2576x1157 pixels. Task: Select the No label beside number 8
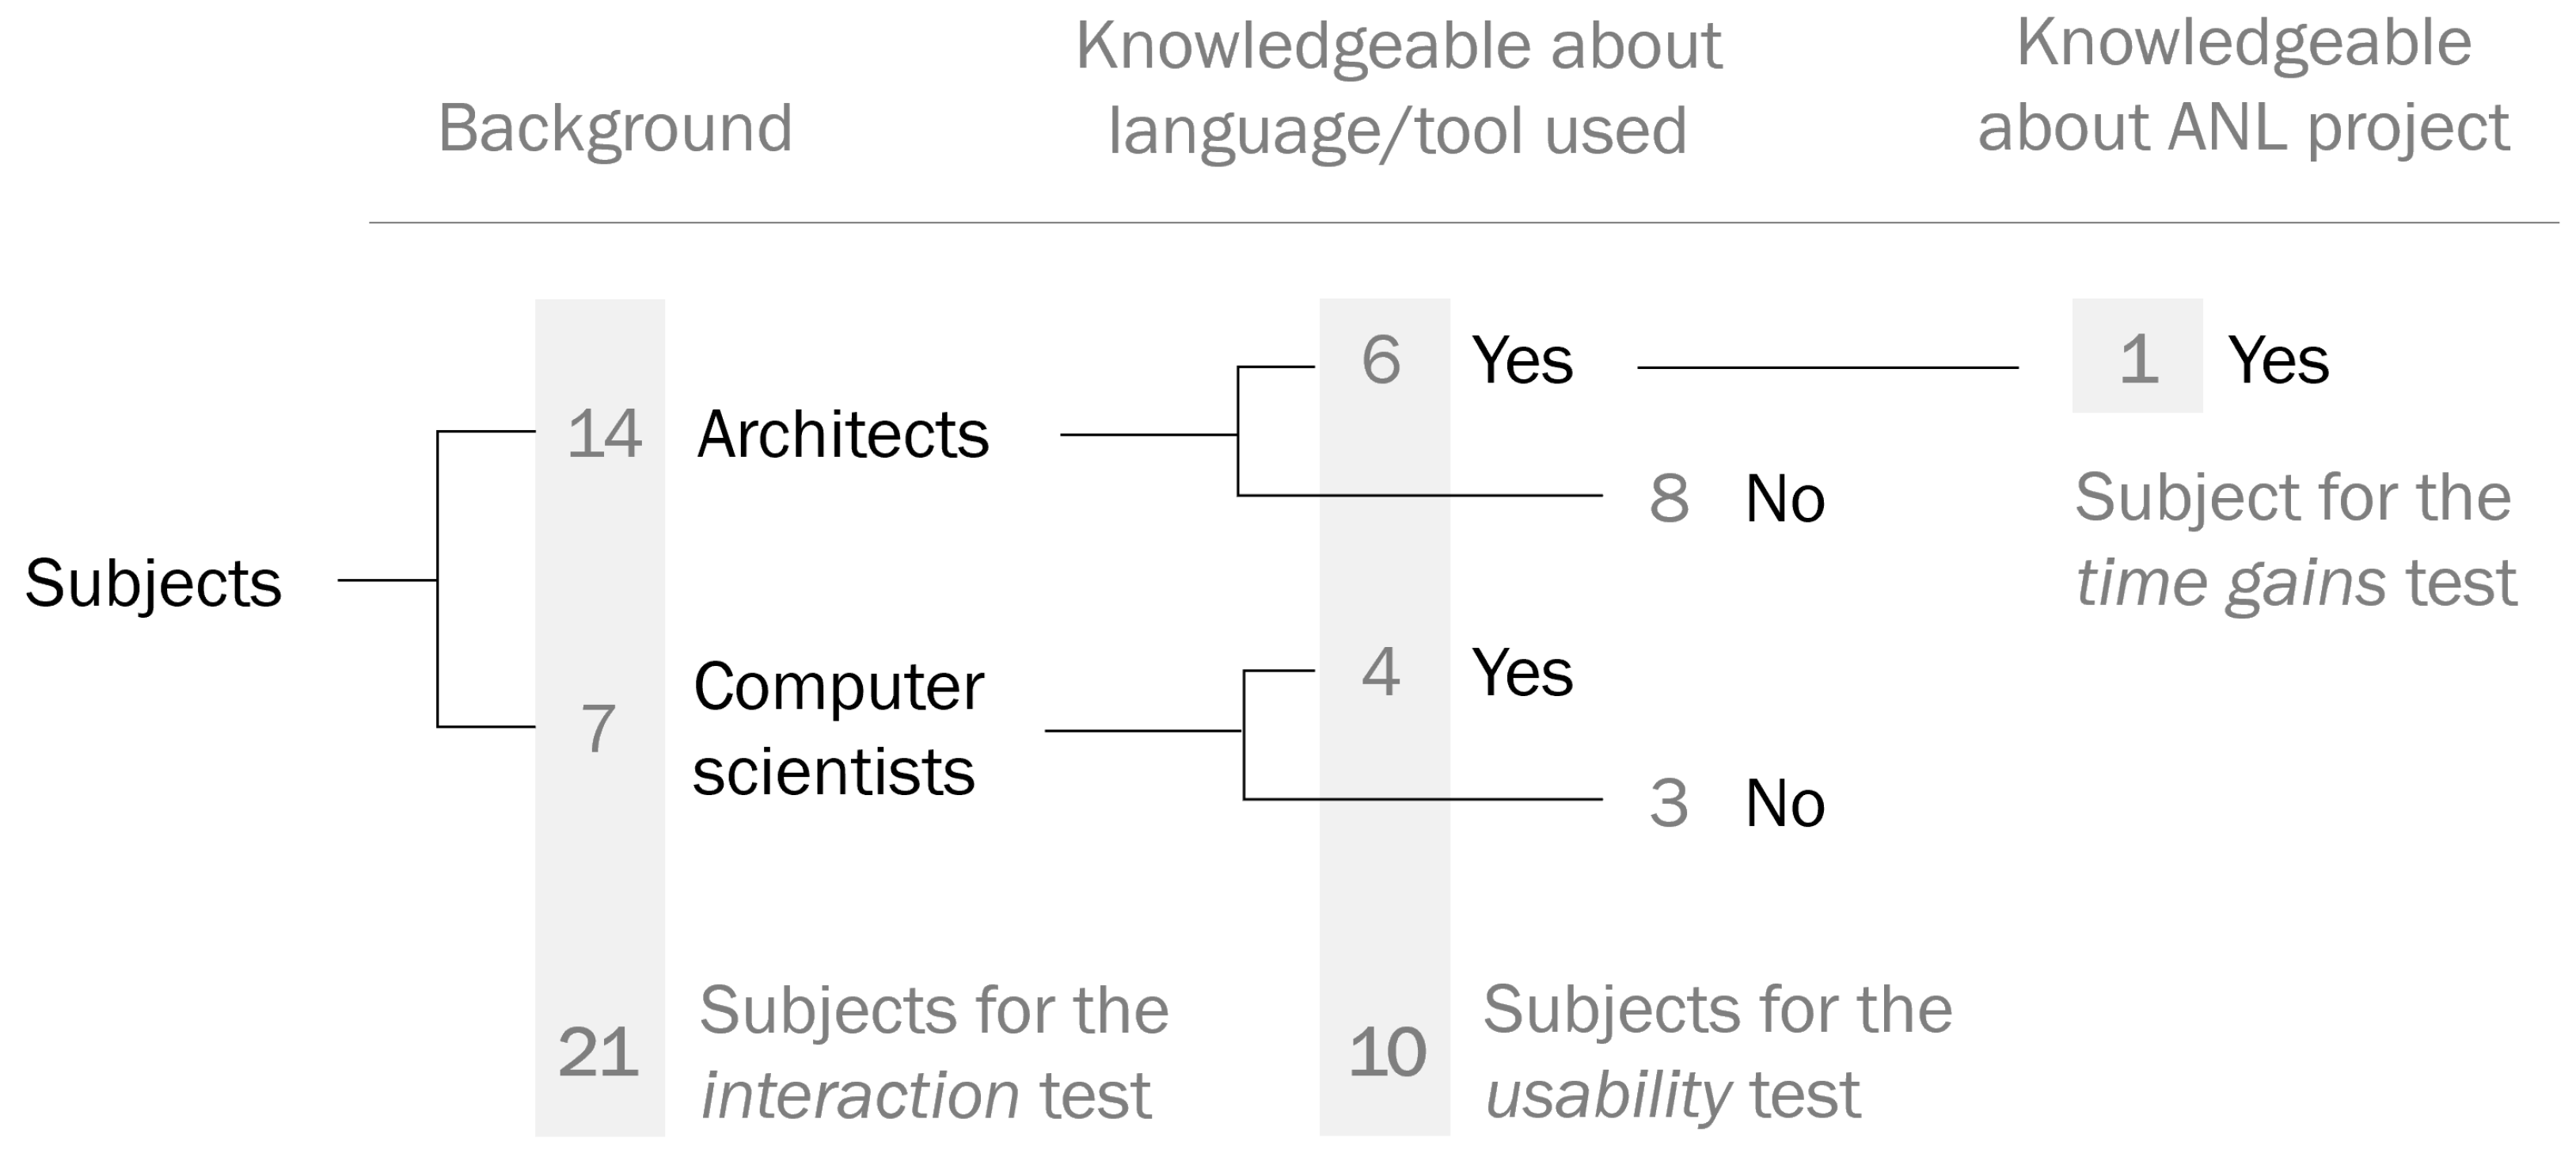1785,498
